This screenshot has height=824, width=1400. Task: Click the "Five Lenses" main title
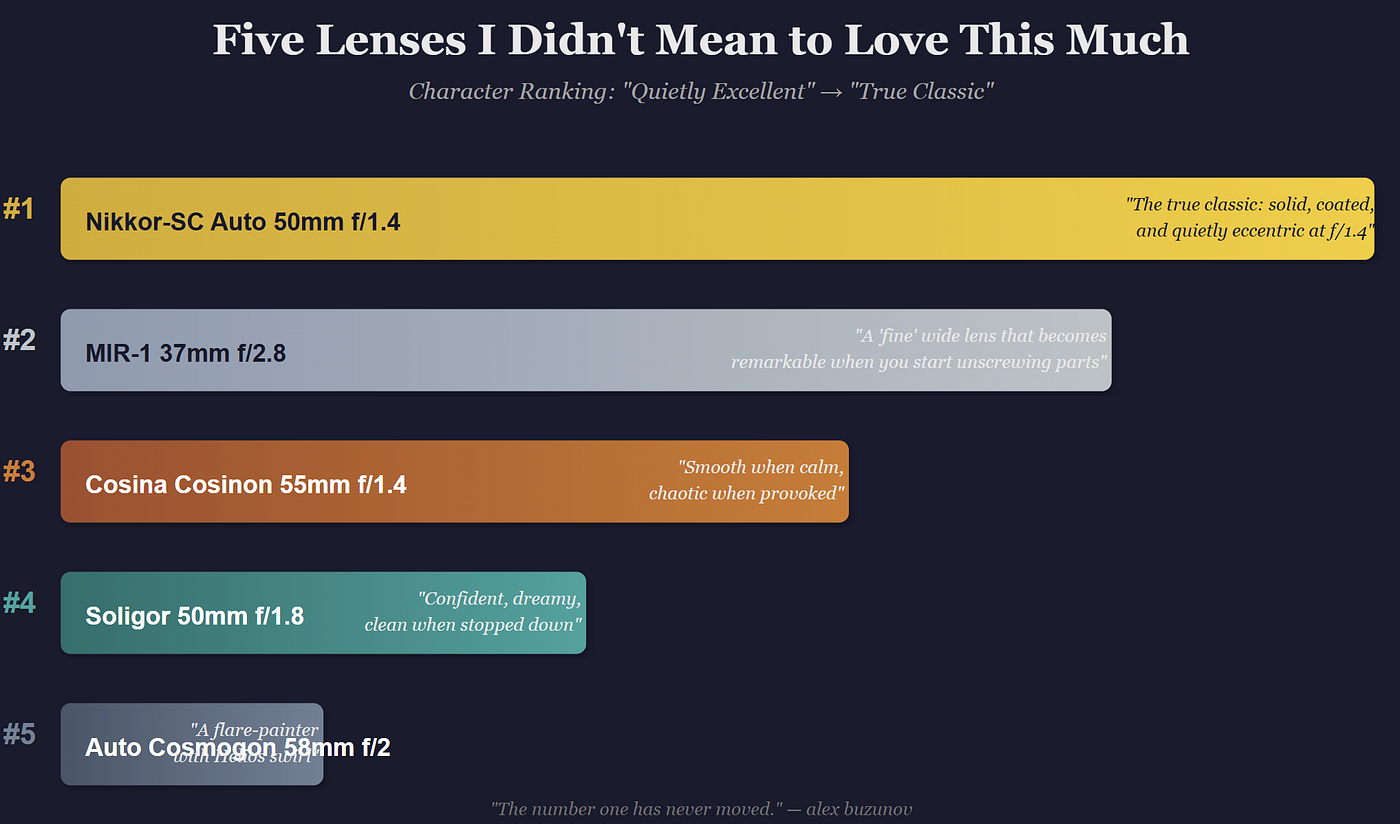point(700,40)
